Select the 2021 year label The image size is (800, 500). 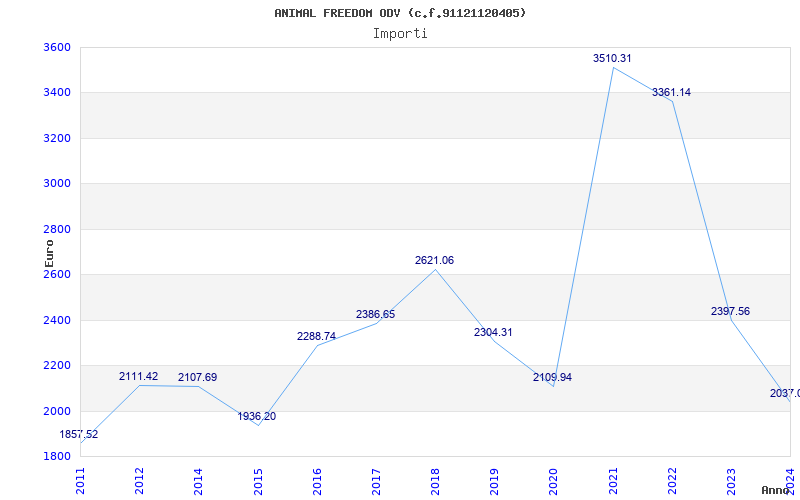(613, 481)
